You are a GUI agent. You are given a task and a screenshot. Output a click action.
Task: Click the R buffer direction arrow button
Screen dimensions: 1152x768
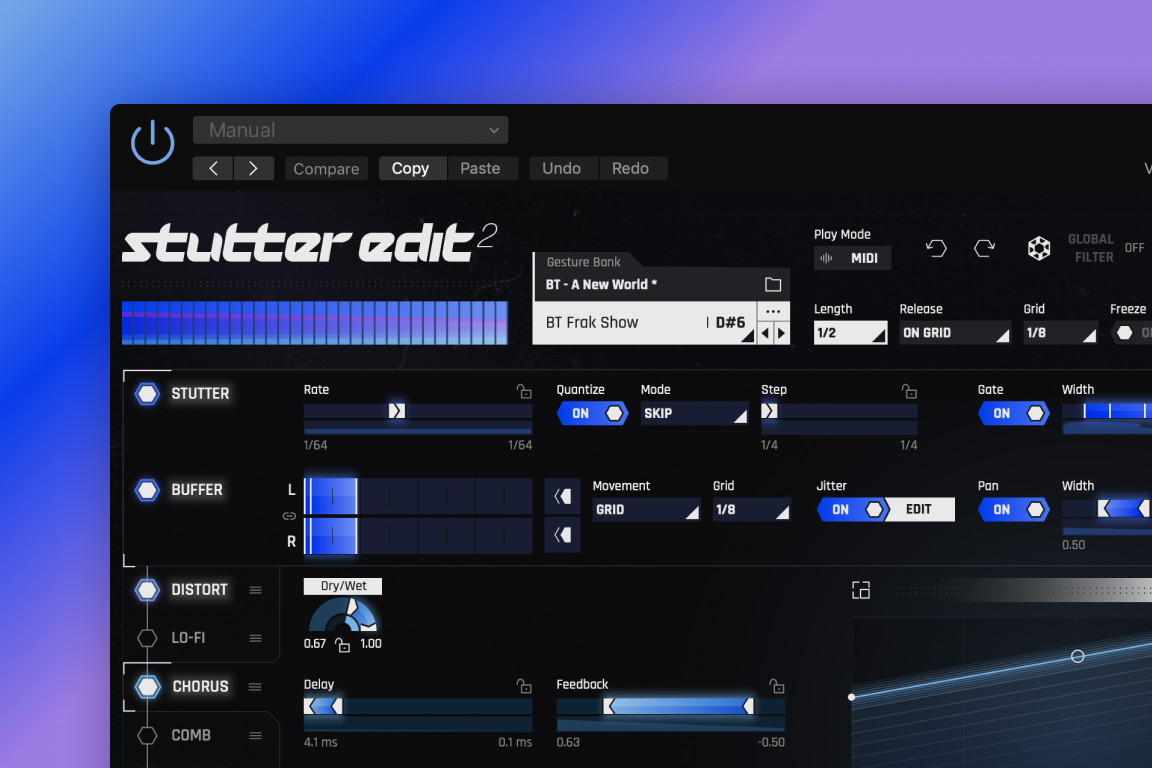coord(563,534)
